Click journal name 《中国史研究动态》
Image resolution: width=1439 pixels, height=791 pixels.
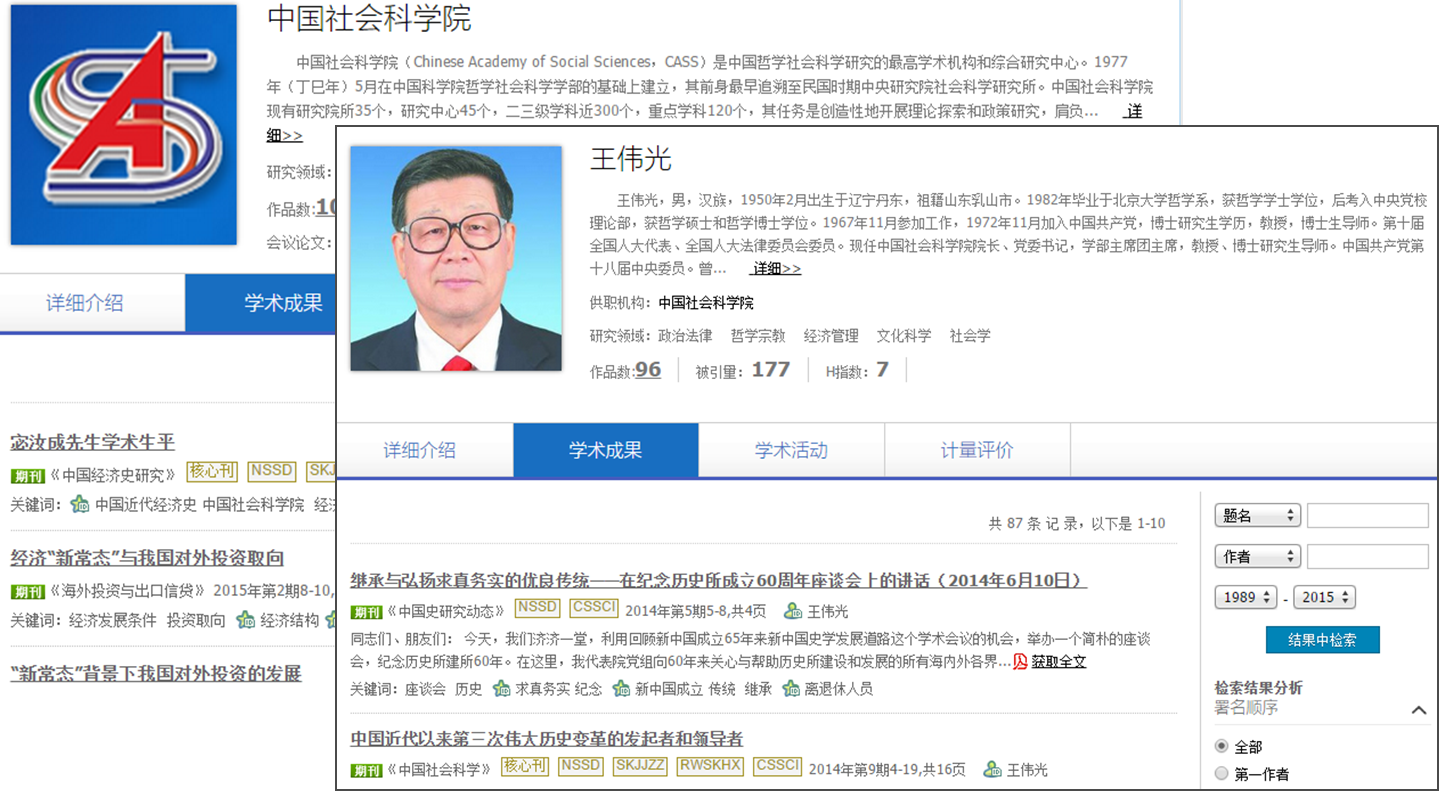pos(447,612)
